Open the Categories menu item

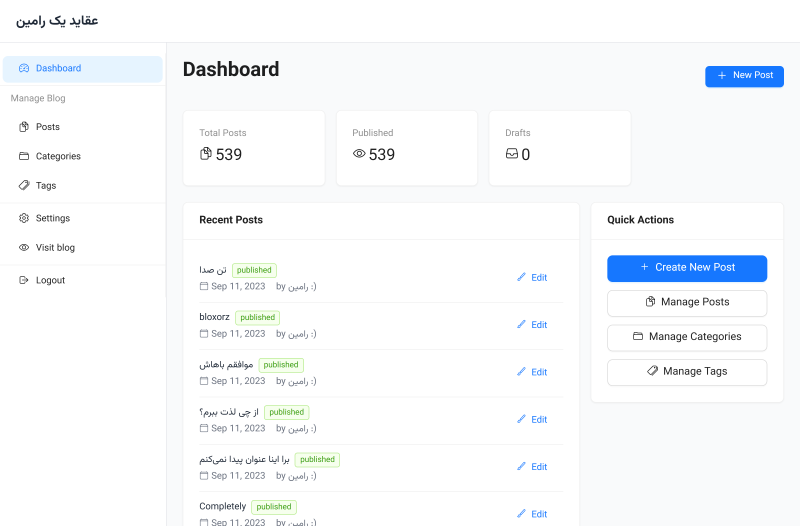[58, 156]
